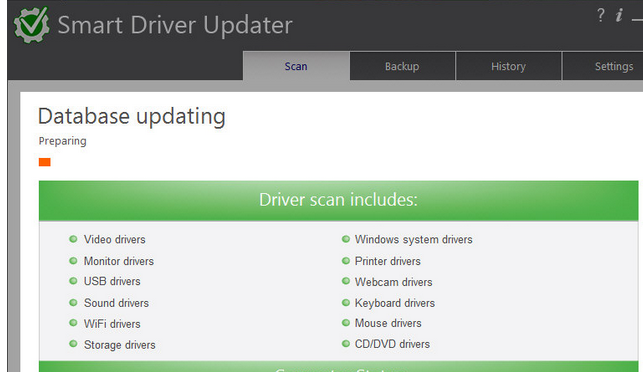
Task: Open help via the question mark icon
Action: point(600,16)
